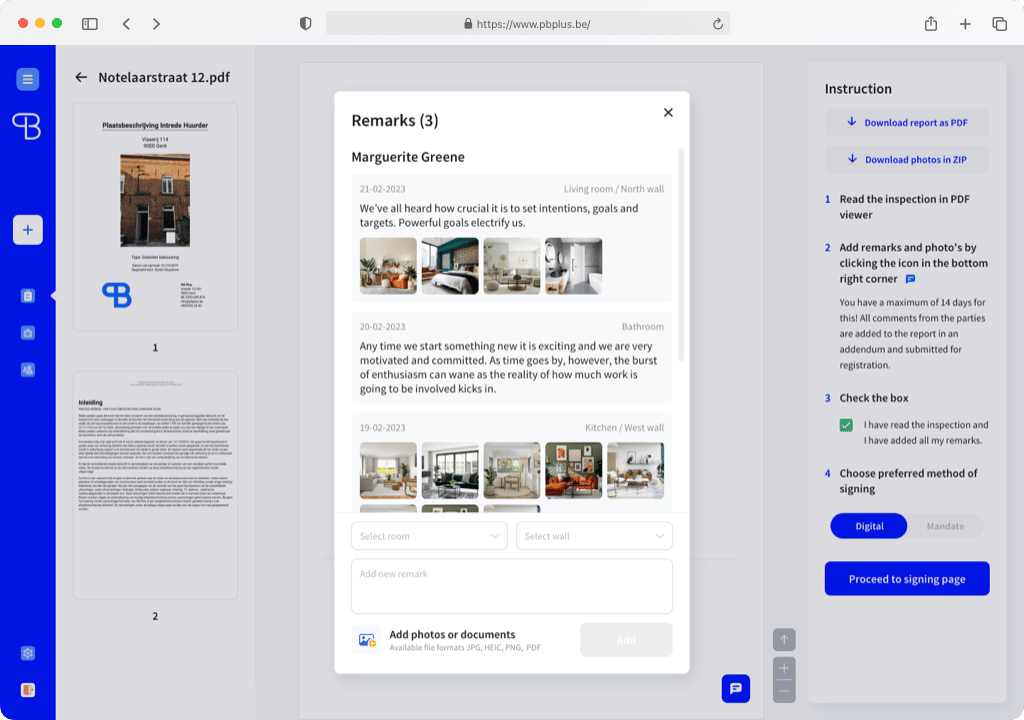Image resolution: width=1024 pixels, height=720 pixels.
Task: Go back using arrow beside Notelaarstraat 12.pdf
Action: click(81, 77)
